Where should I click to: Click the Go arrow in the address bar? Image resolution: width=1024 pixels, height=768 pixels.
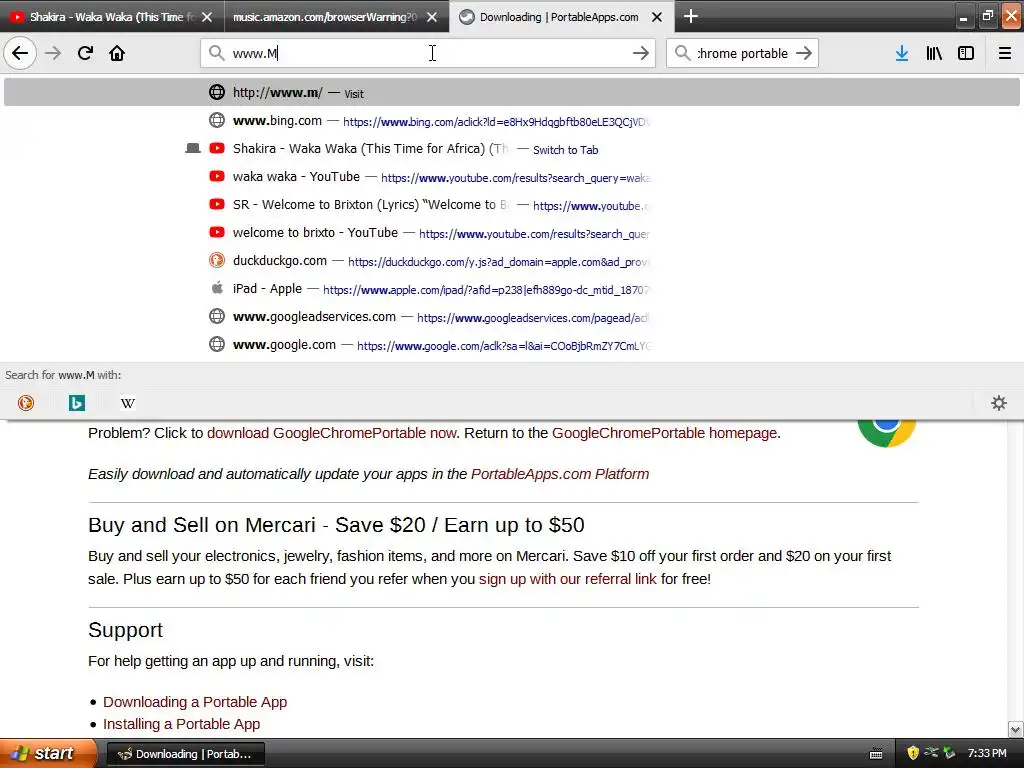click(641, 53)
